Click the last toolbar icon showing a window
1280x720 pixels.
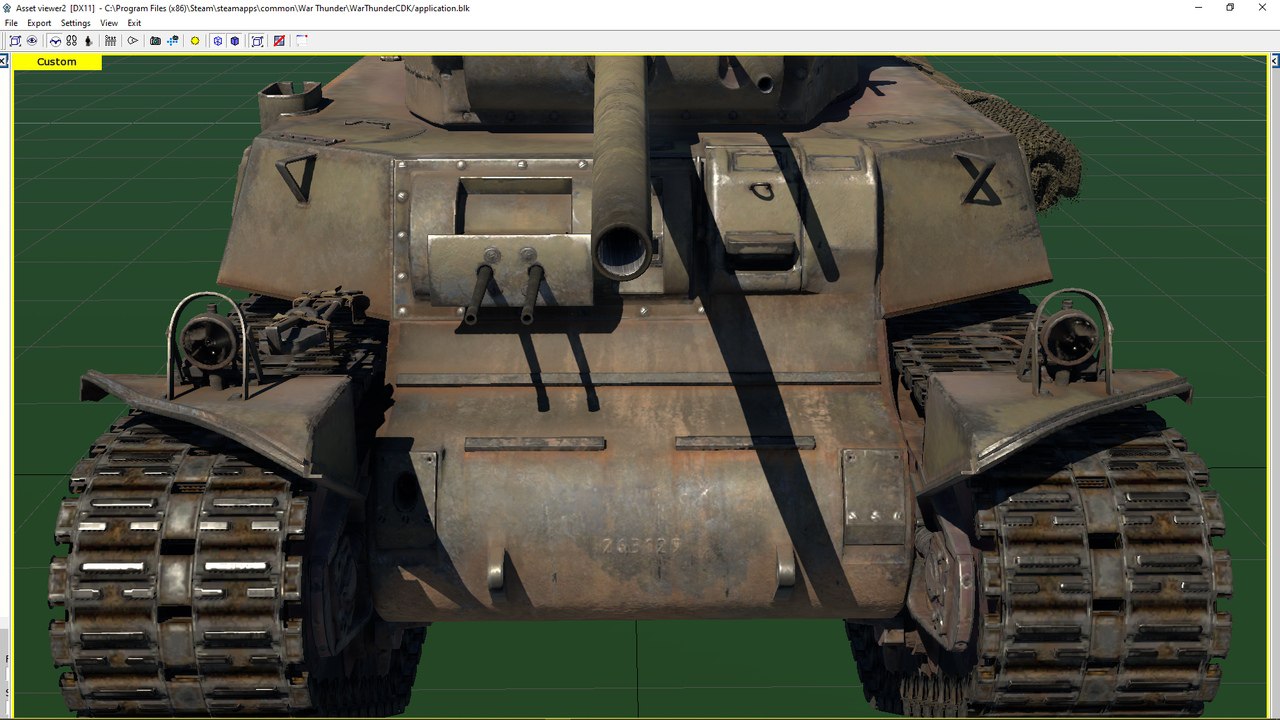pos(301,41)
